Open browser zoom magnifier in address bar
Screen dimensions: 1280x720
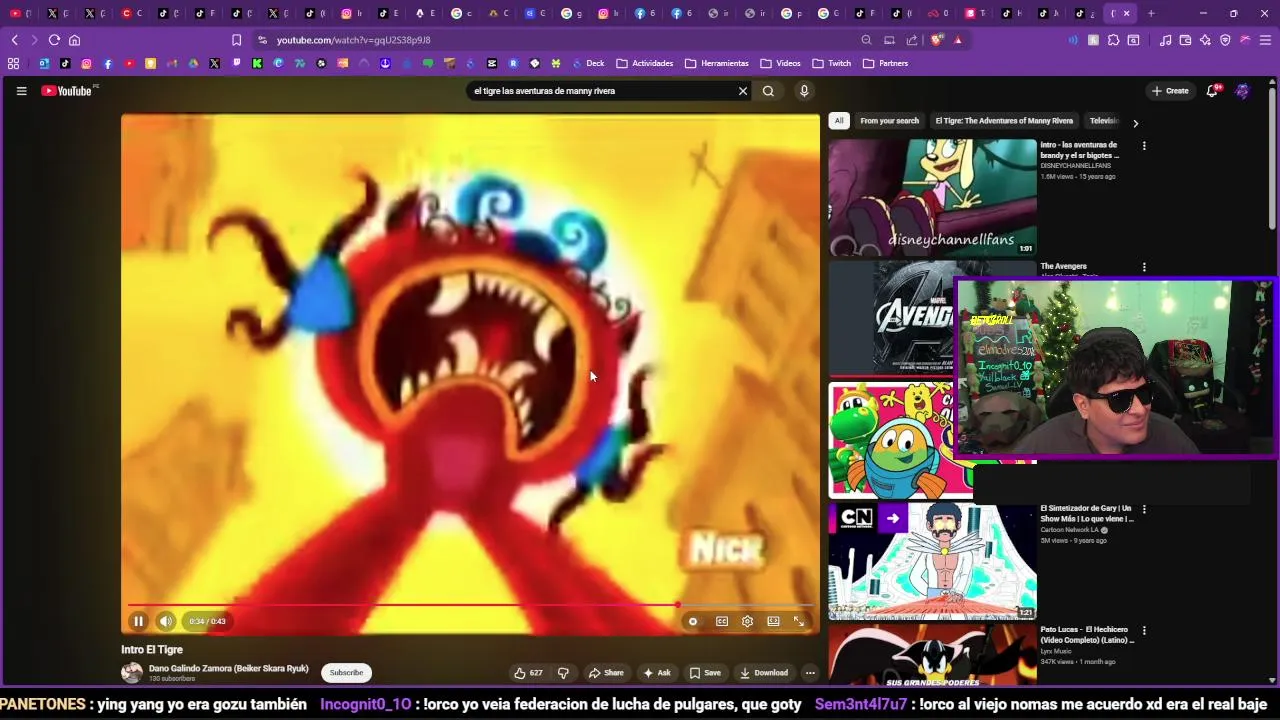click(866, 40)
